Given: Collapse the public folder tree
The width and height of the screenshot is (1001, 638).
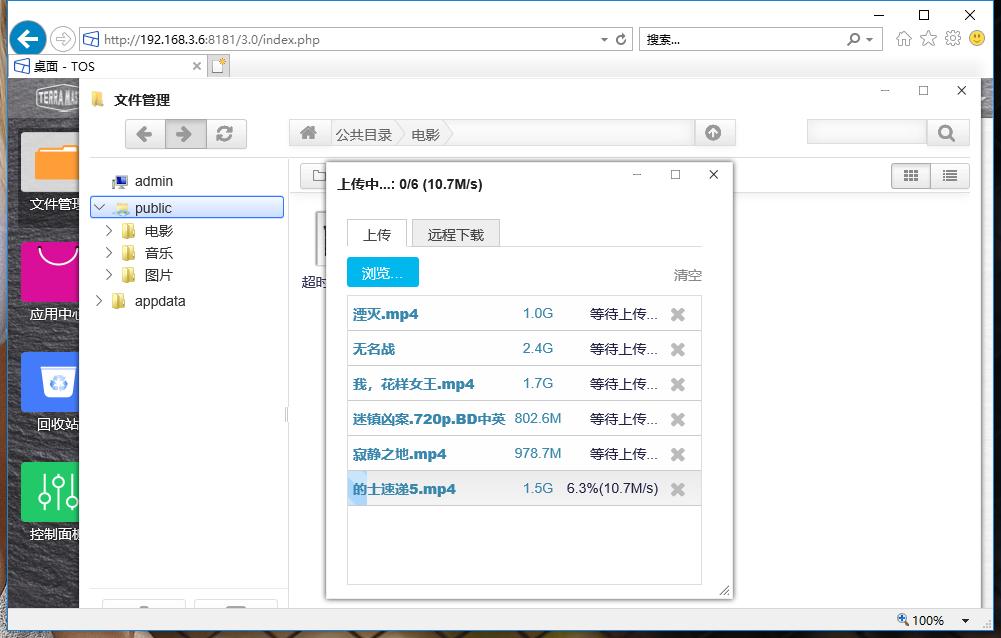Looking at the screenshot, I should pyautogui.click(x=99, y=208).
